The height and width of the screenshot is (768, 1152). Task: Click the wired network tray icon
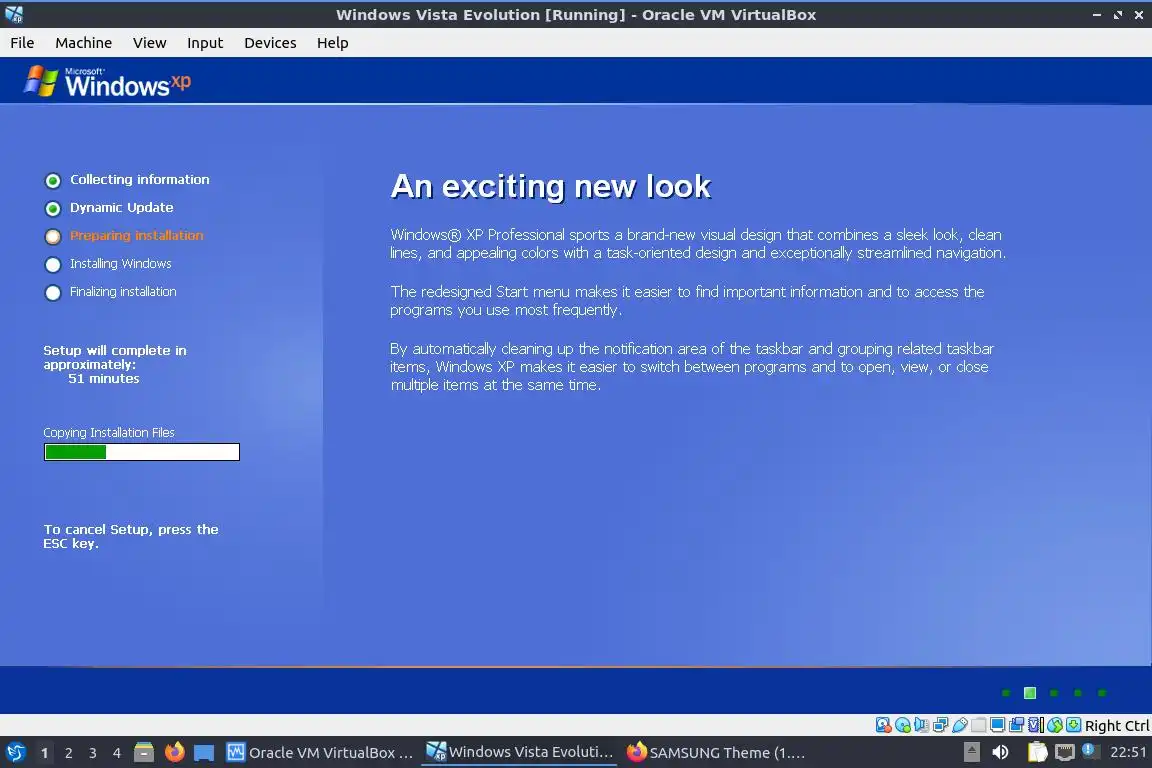pyautogui.click(x=1065, y=752)
